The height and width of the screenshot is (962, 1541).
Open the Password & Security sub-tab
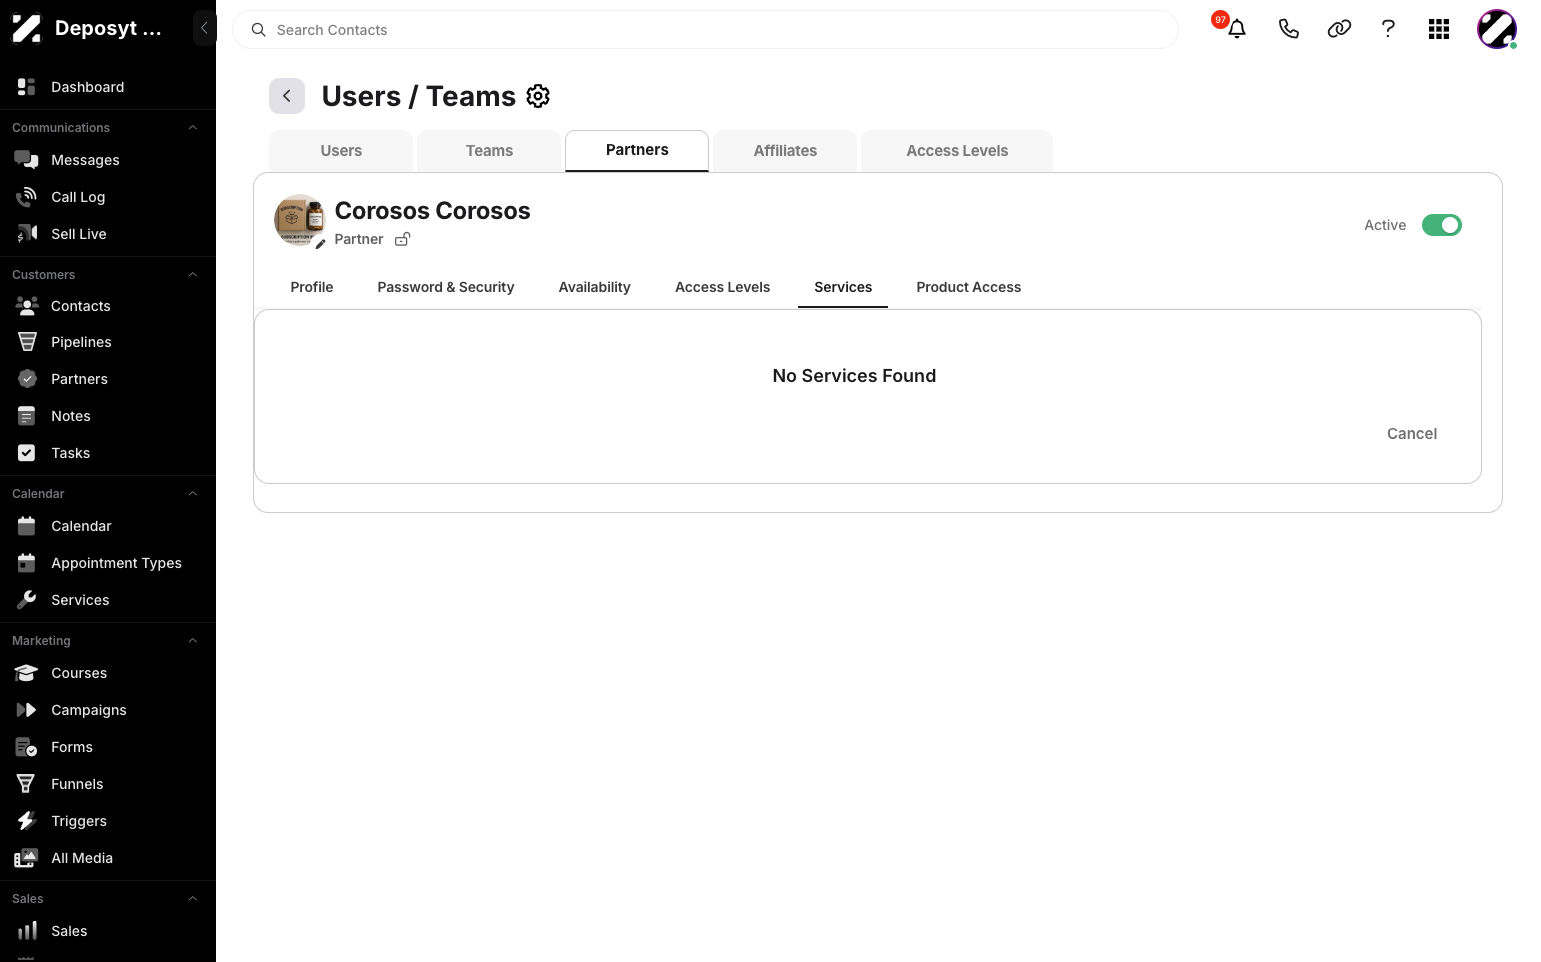[446, 287]
